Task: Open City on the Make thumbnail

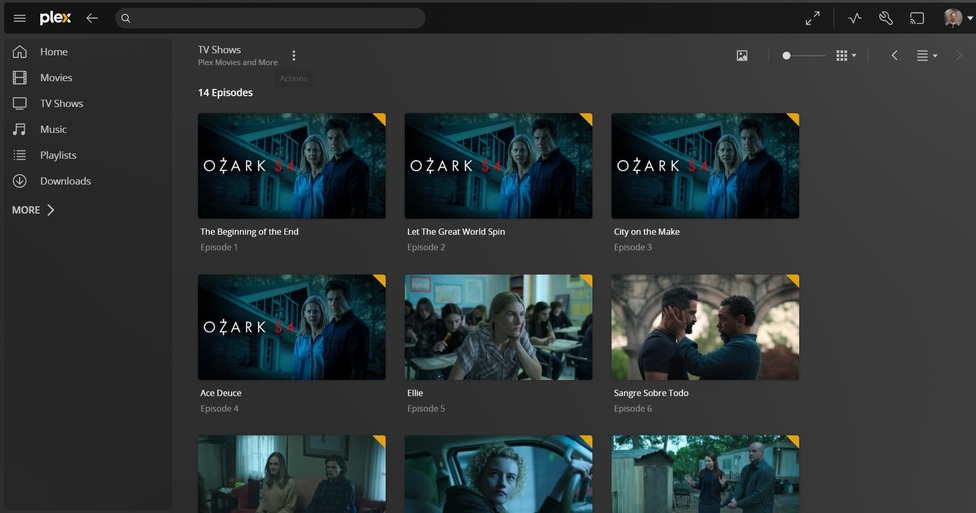Action: [x=705, y=166]
